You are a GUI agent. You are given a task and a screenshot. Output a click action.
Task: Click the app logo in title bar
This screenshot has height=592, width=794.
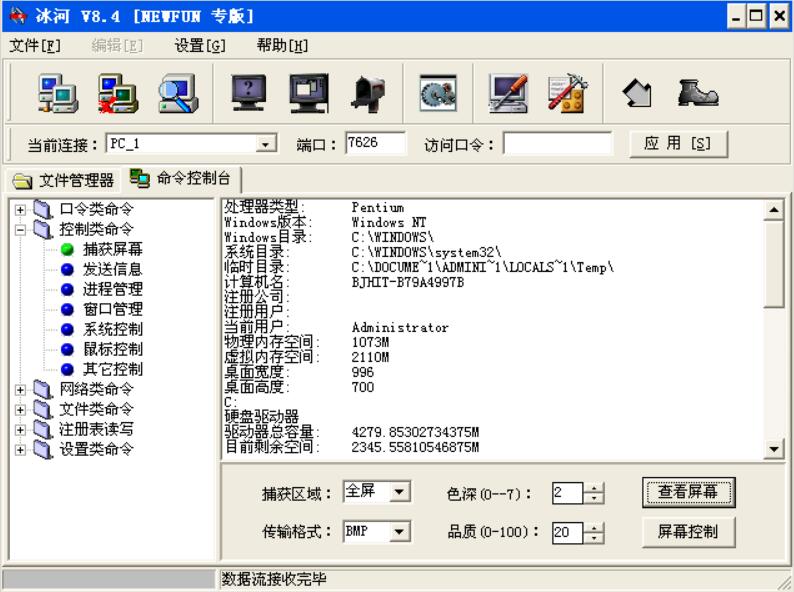(18, 16)
